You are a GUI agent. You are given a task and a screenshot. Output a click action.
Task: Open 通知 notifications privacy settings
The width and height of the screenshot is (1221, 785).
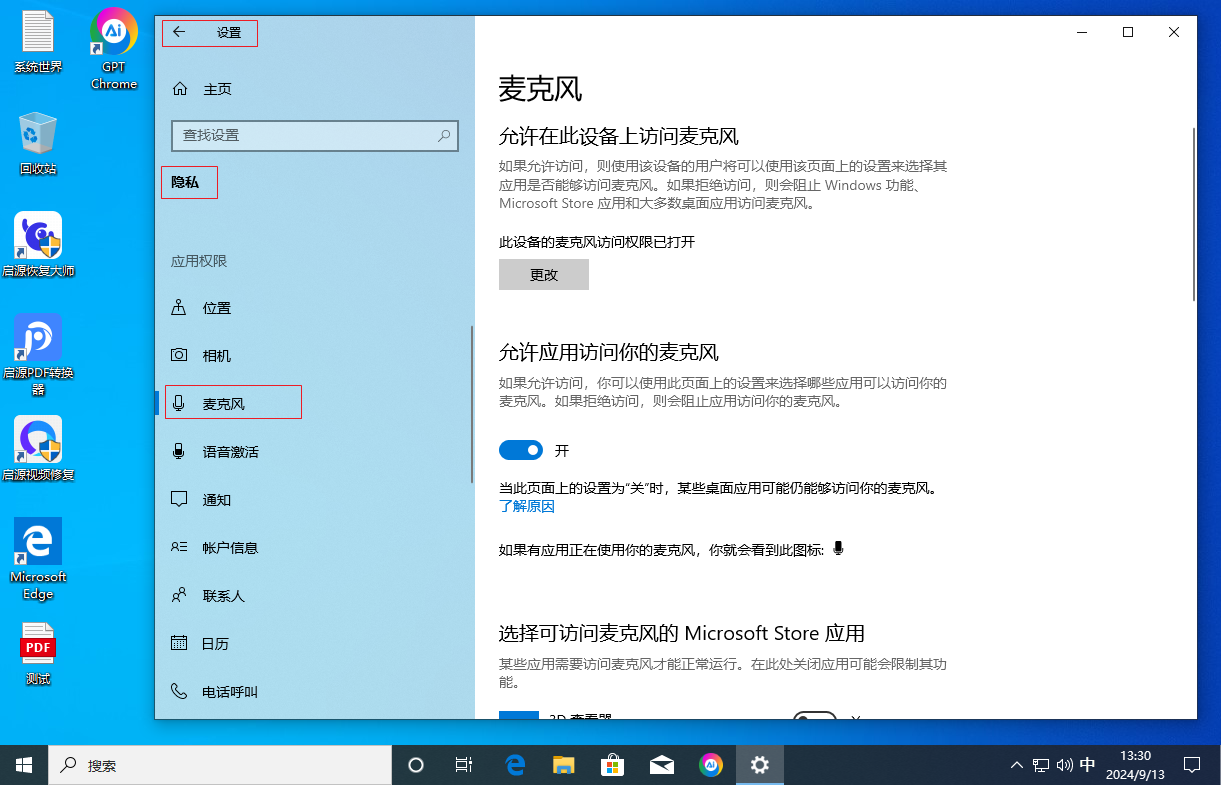(216, 500)
